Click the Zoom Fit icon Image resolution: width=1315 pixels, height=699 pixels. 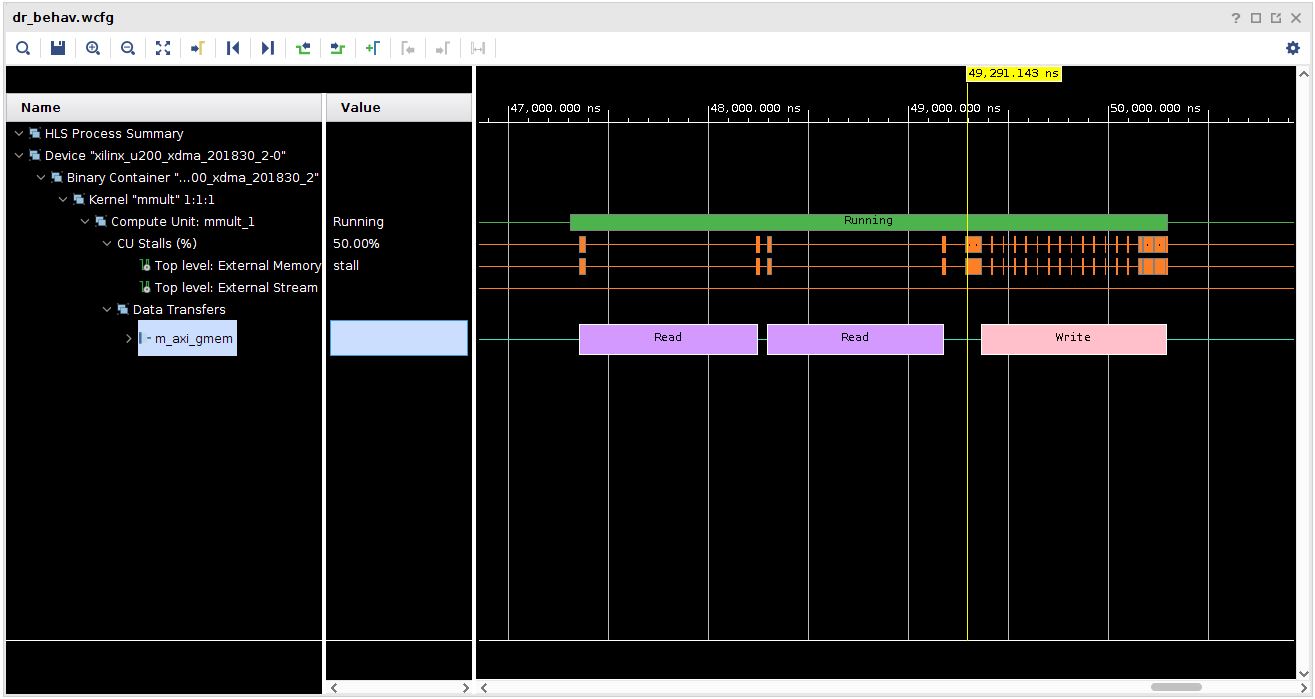click(x=163, y=48)
